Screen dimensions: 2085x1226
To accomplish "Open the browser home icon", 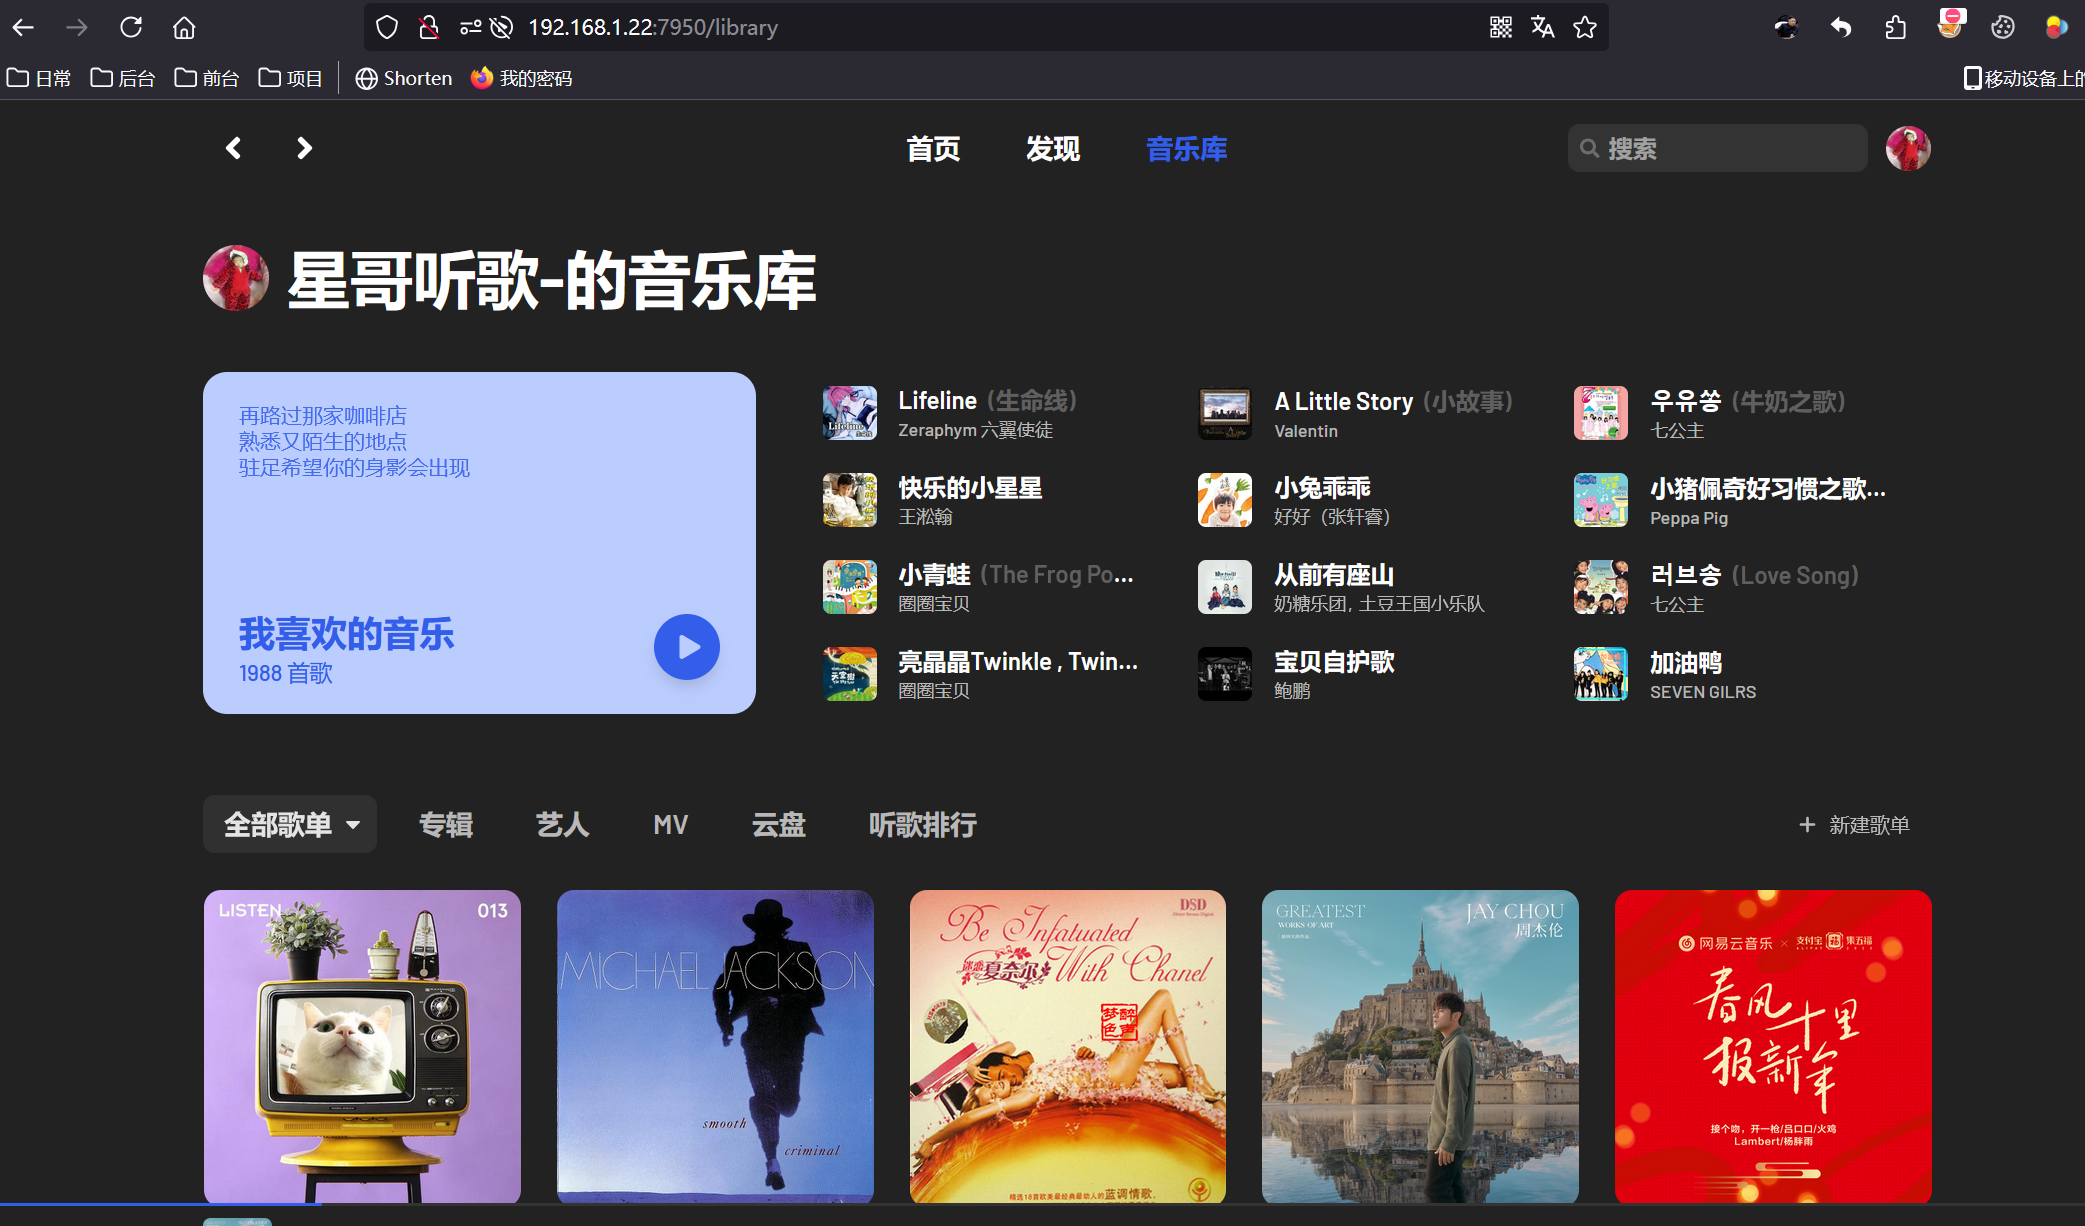I will [x=184, y=27].
